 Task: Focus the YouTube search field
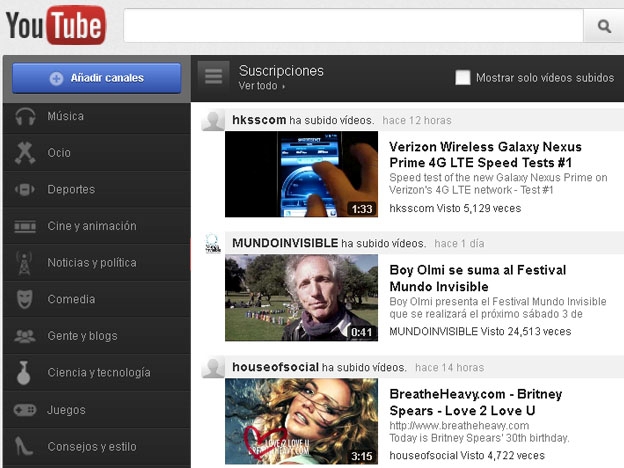click(353, 26)
